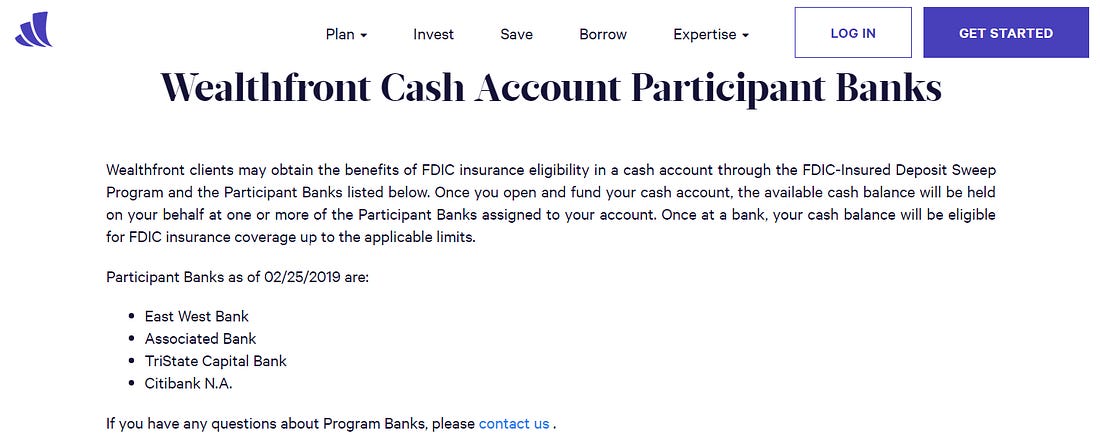This screenshot has width=1100, height=441.
Task: Select the Citibank N.A. list entry
Action: tap(188, 384)
